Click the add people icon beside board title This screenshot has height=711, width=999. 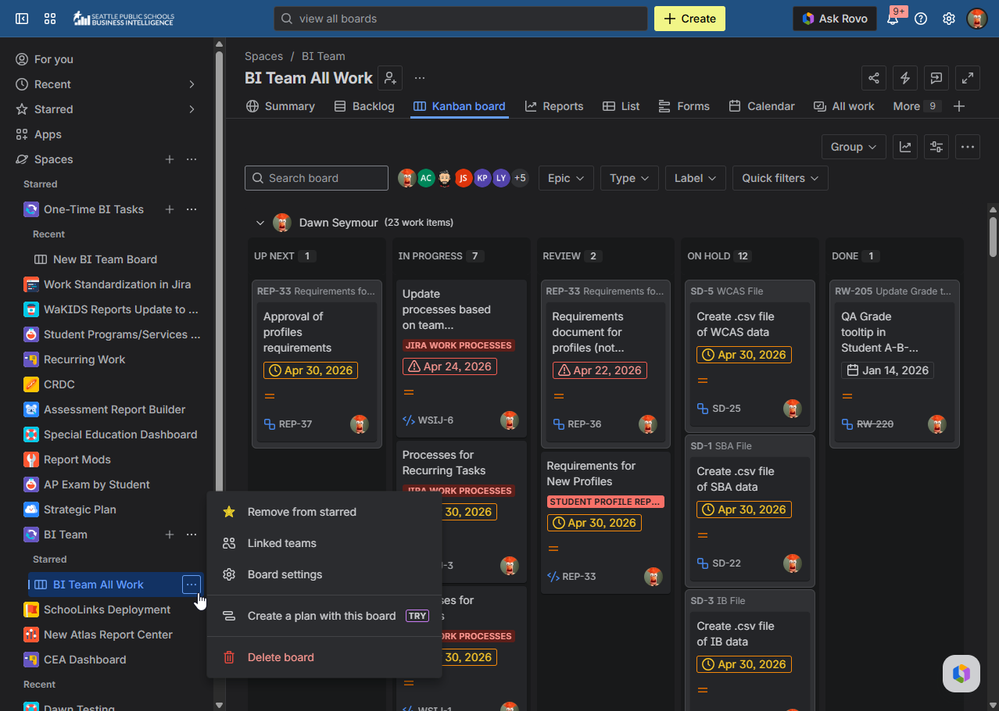tap(390, 78)
